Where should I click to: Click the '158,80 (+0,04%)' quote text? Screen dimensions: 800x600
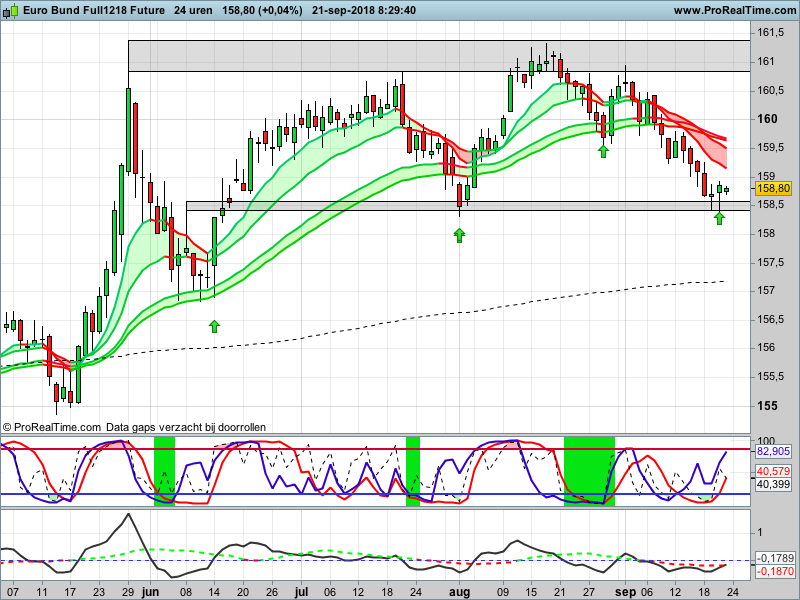[x=262, y=10]
